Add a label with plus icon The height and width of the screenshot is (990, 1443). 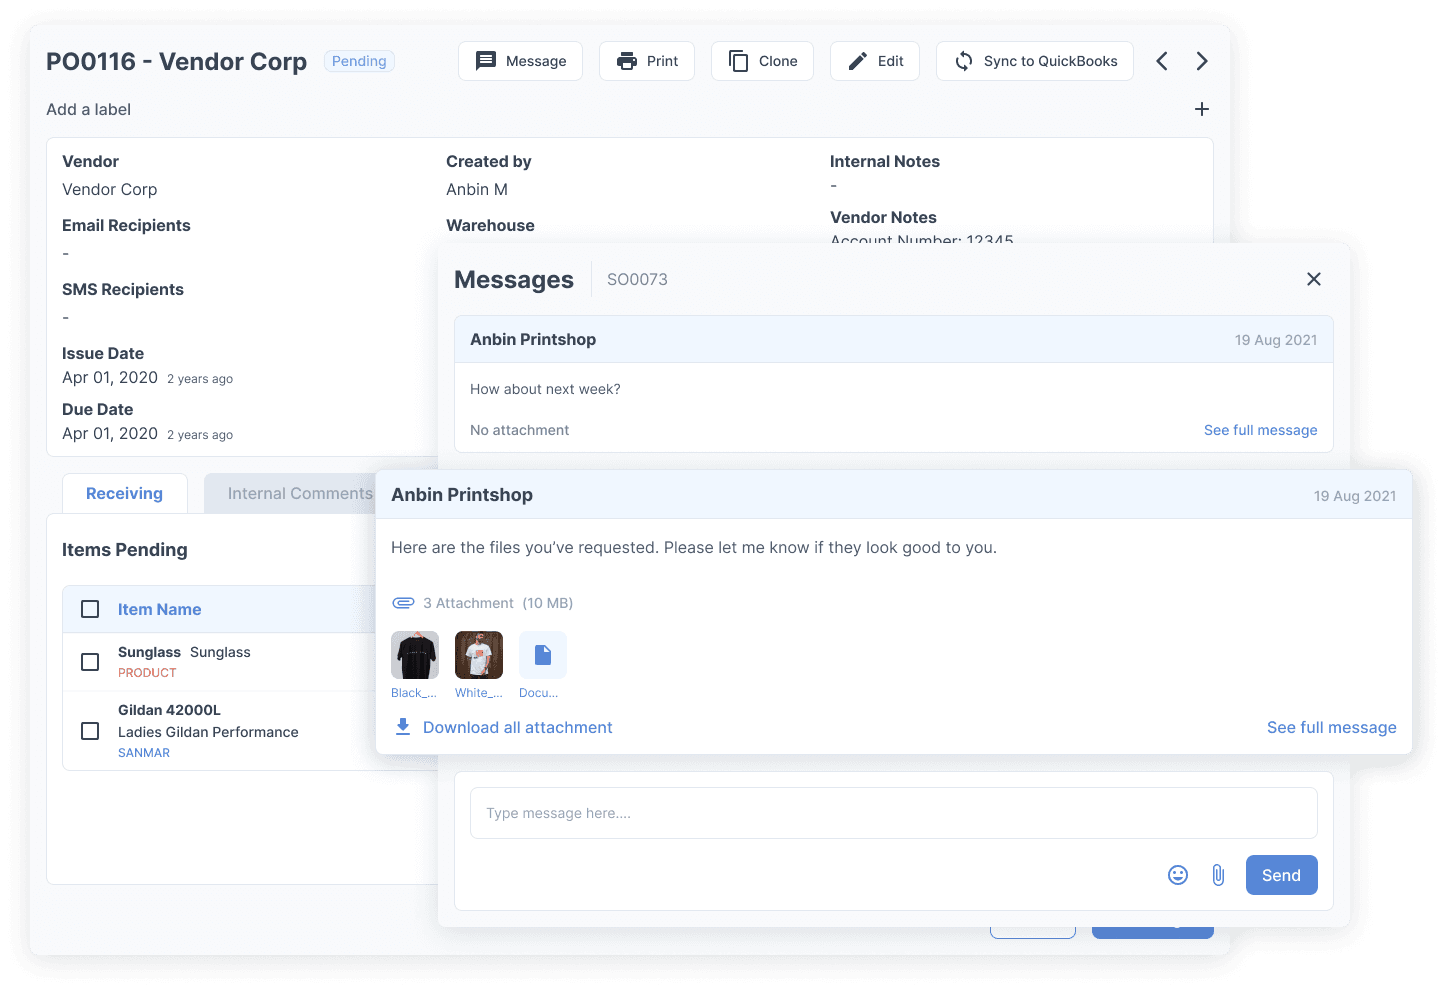tap(1202, 109)
